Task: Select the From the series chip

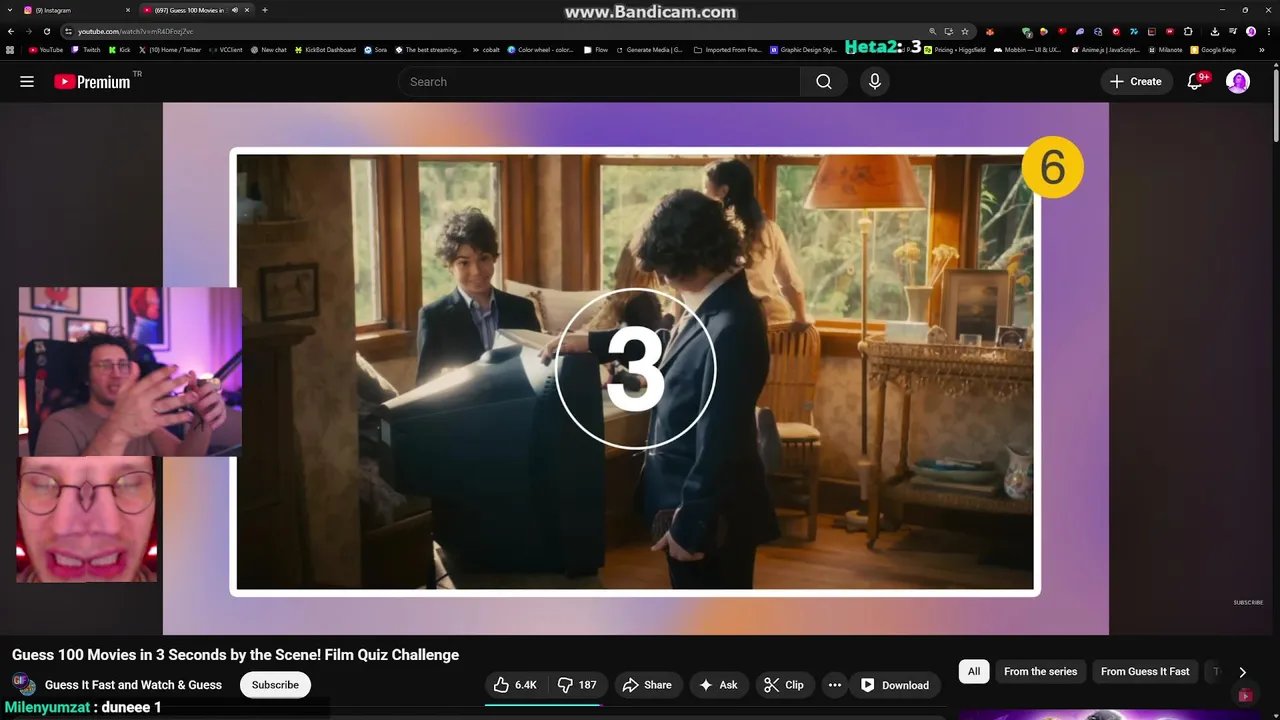Action: (x=1040, y=672)
